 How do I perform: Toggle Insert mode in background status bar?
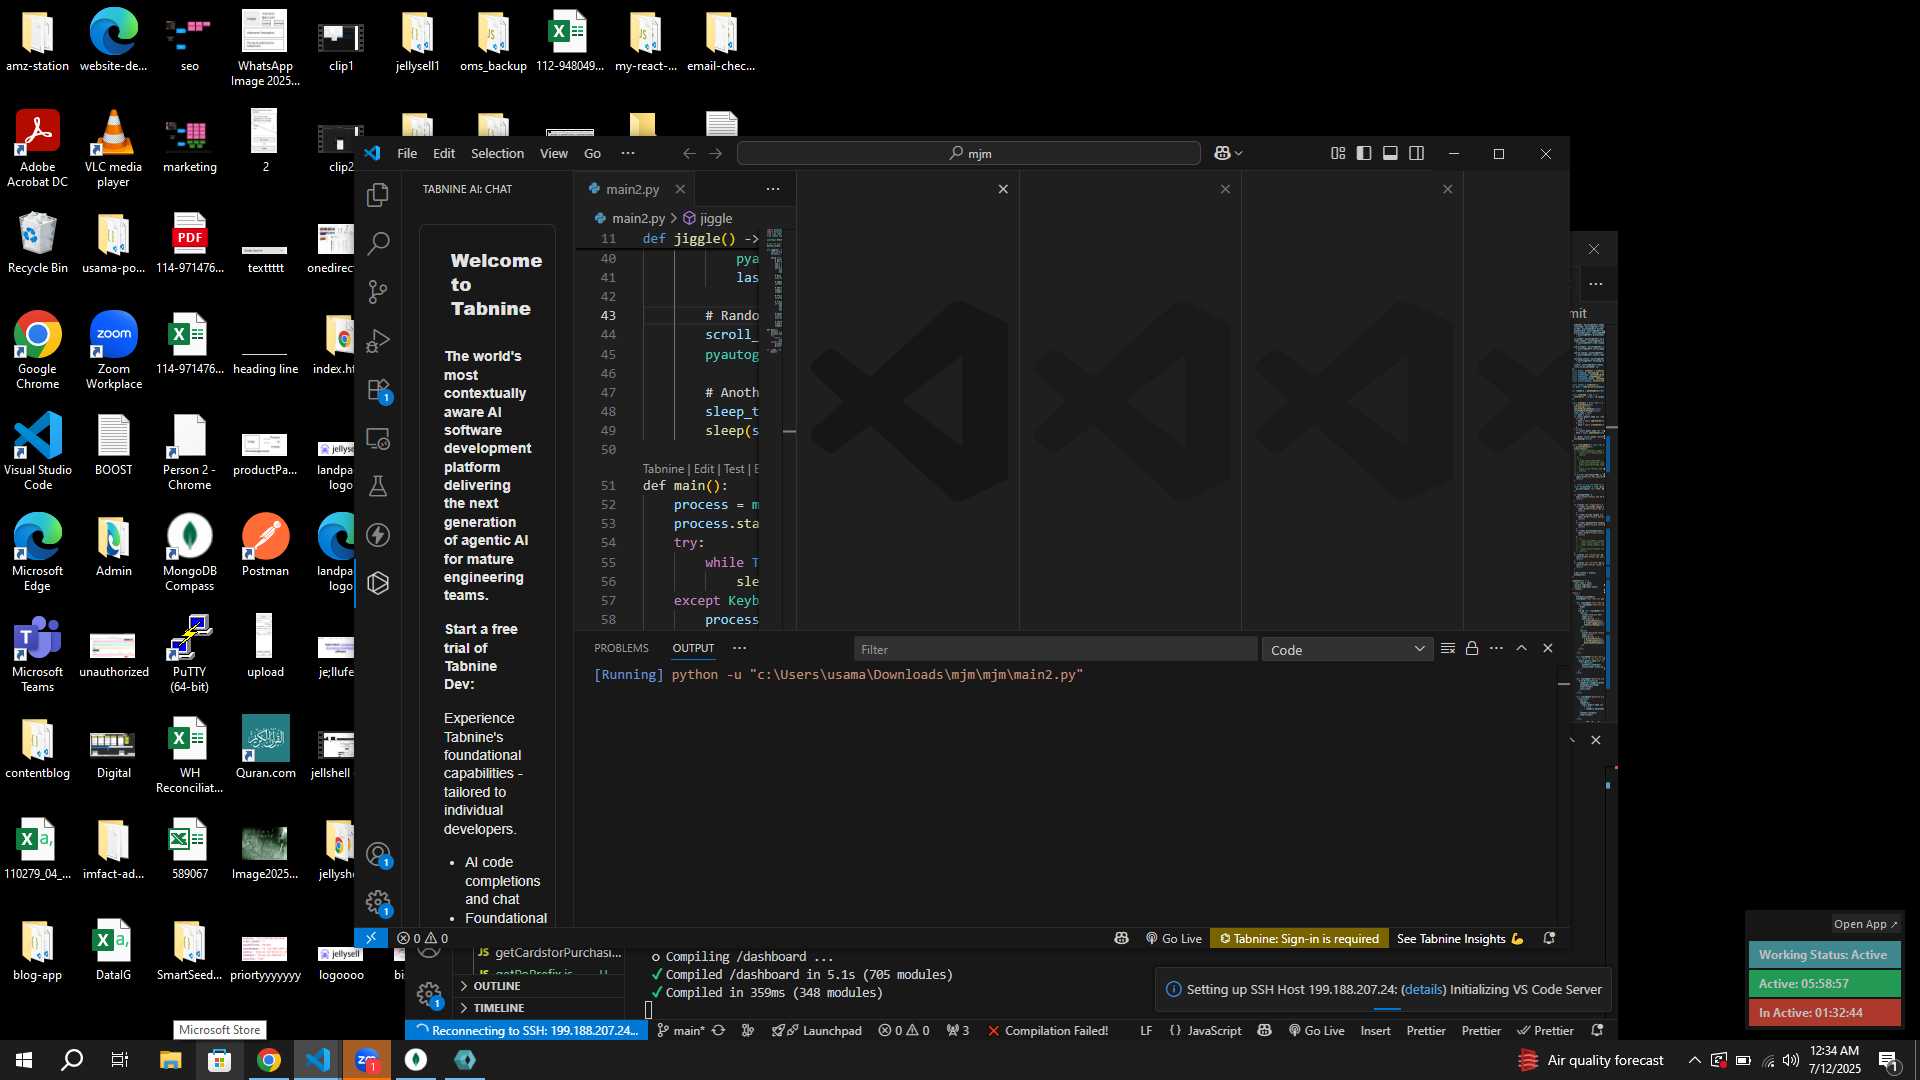[x=1375, y=1030]
